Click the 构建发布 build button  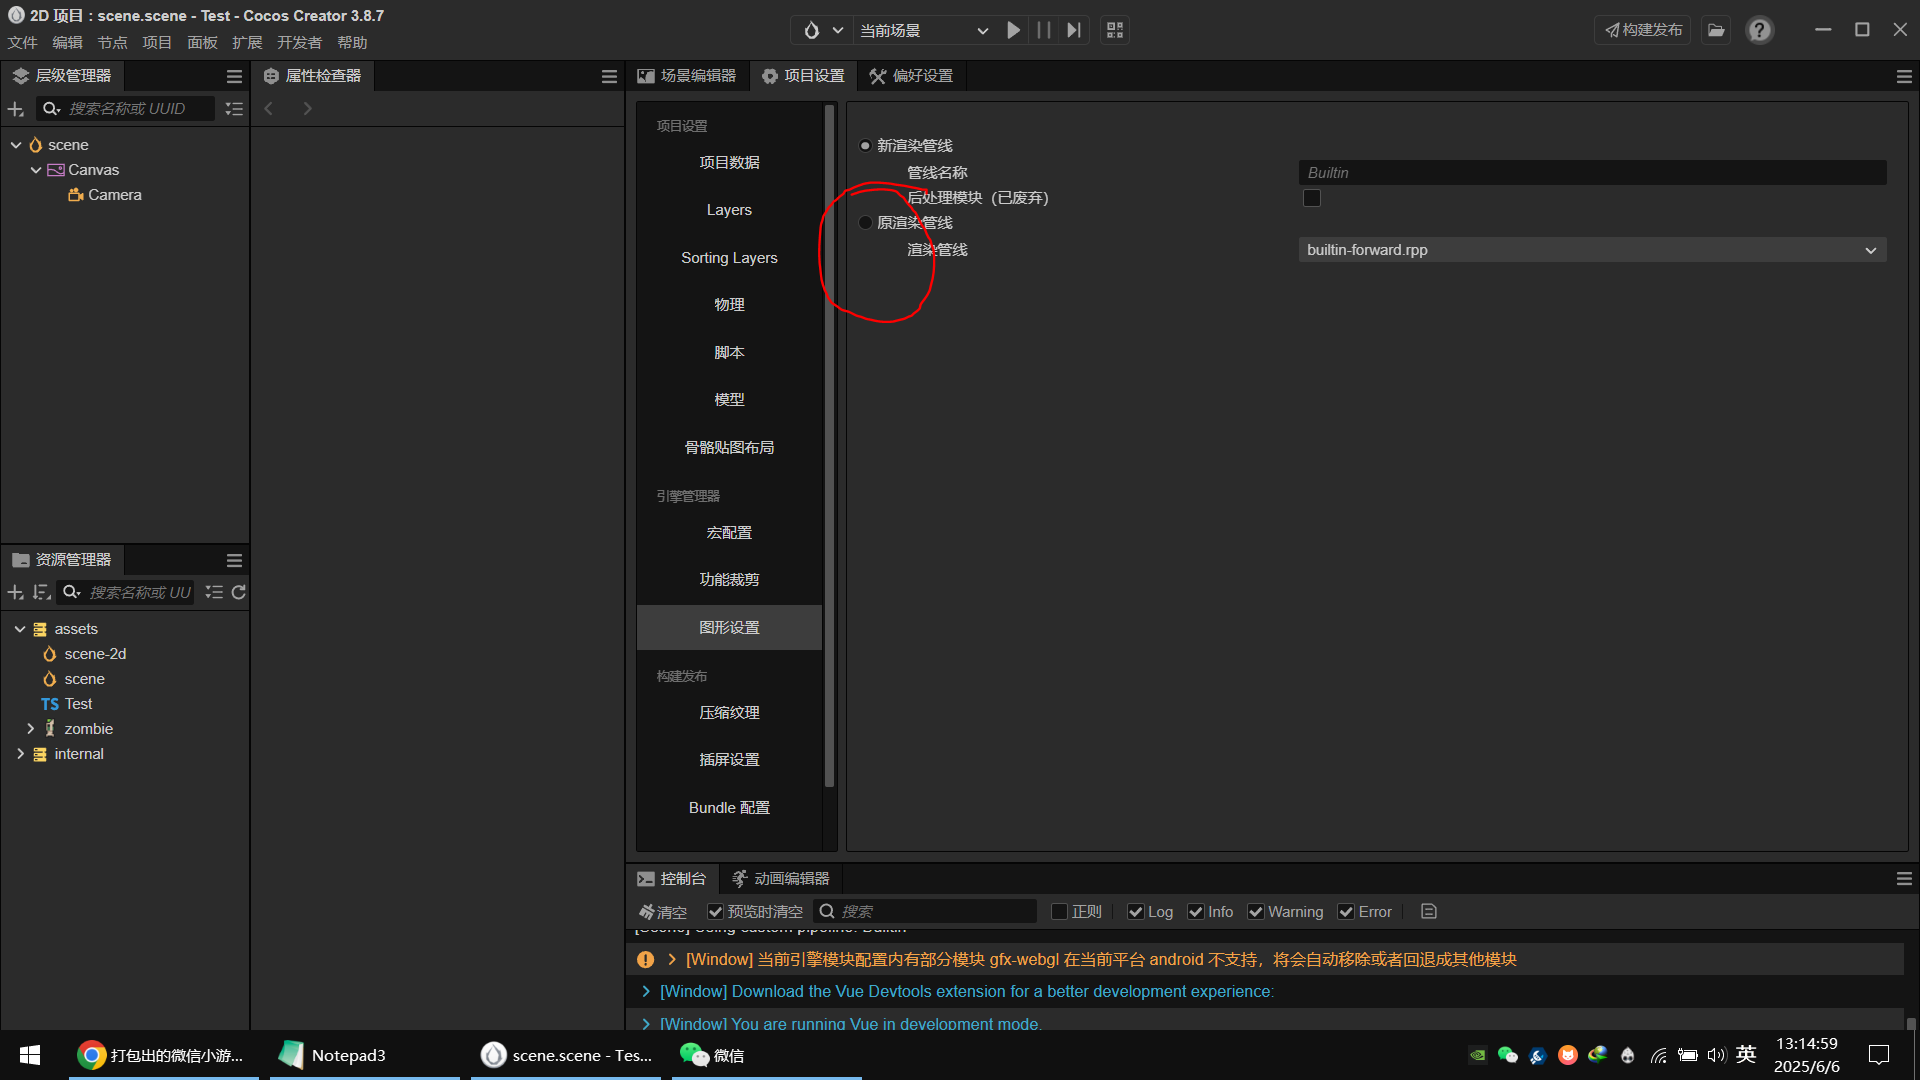pyautogui.click(x=1642, y=30)
